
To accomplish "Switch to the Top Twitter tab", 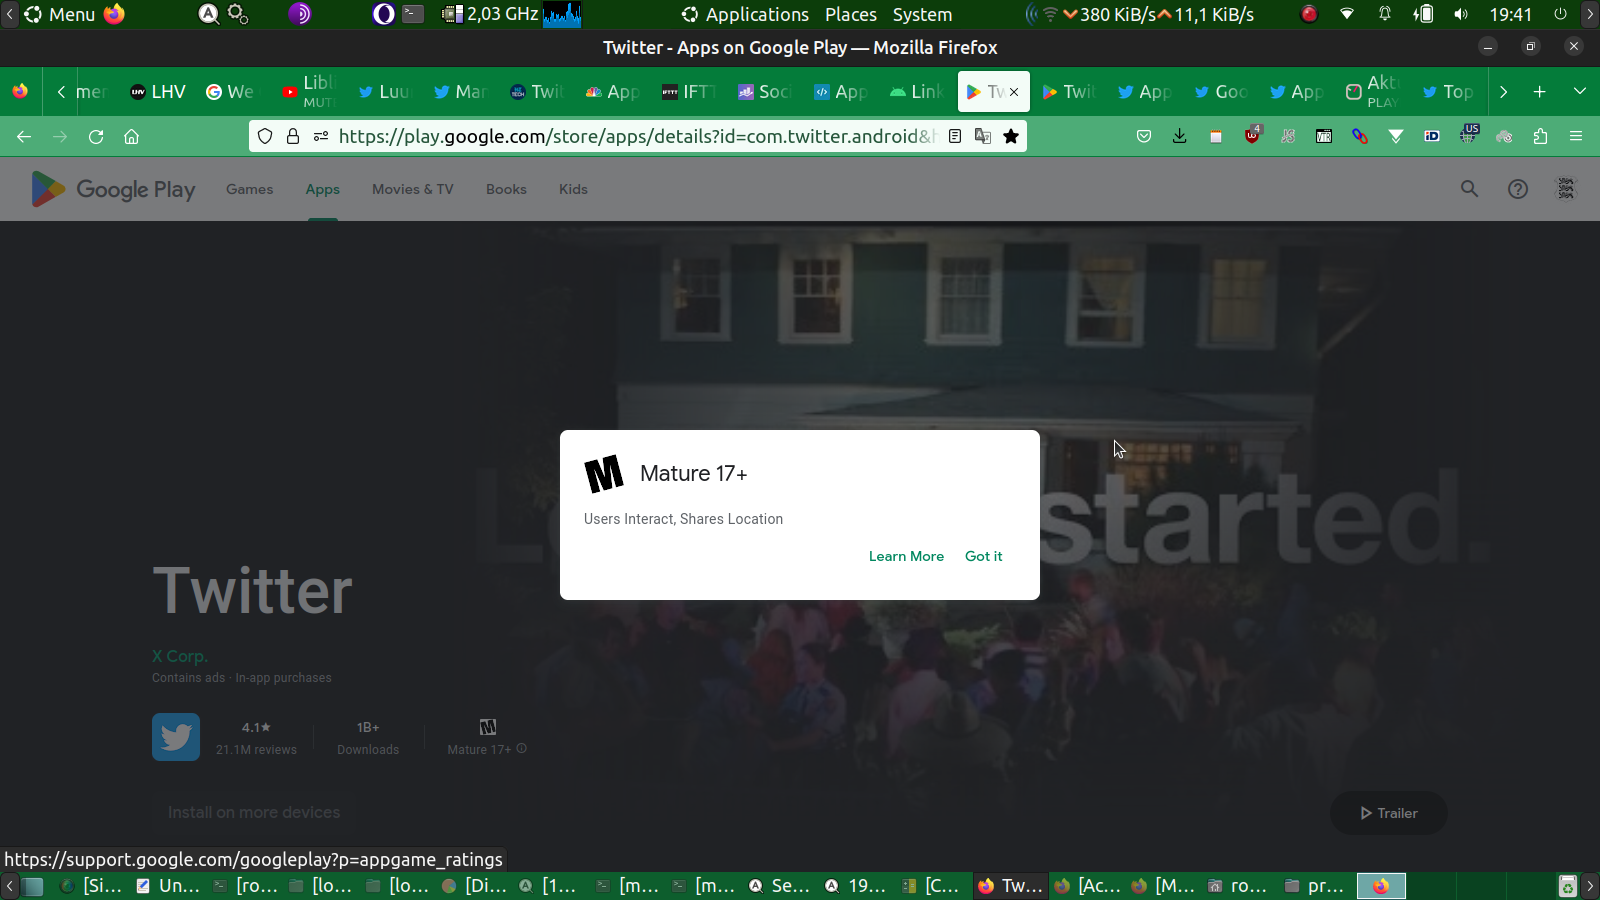I will [x=1447, y=92].
